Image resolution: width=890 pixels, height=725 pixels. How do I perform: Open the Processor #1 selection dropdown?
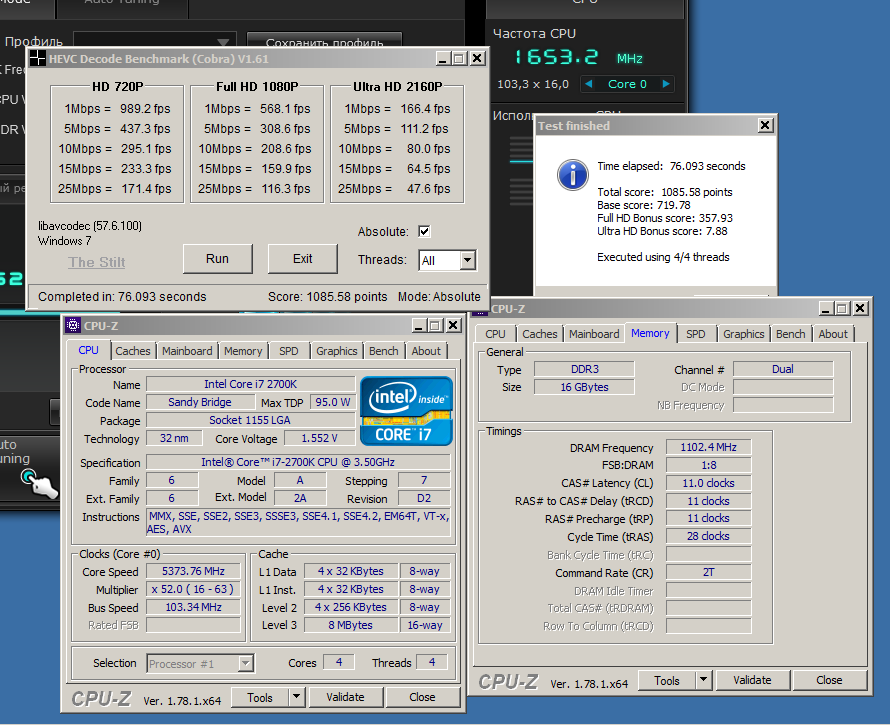click(x=245, y=663)
